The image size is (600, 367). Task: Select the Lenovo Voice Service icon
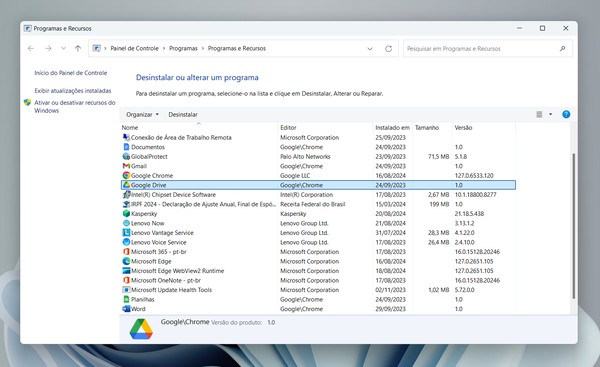tap(126, 242)
